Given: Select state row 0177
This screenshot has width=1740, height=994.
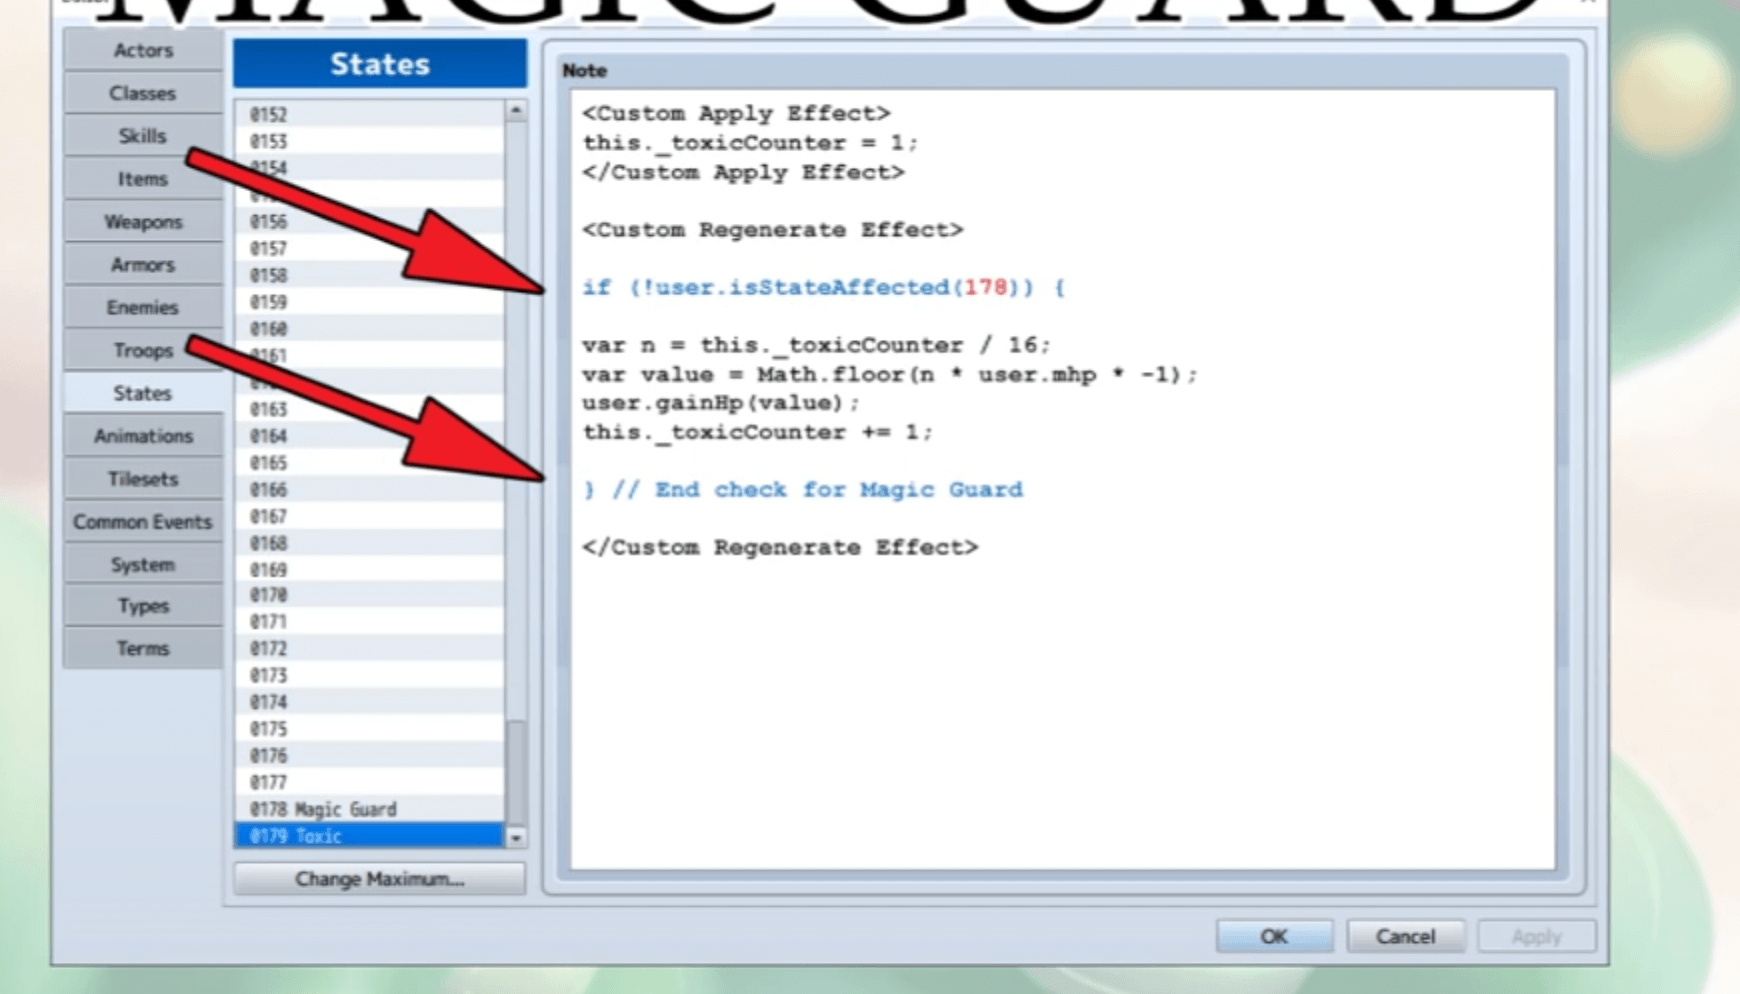Looking at the screenshot, I should (x=370, y=782).
